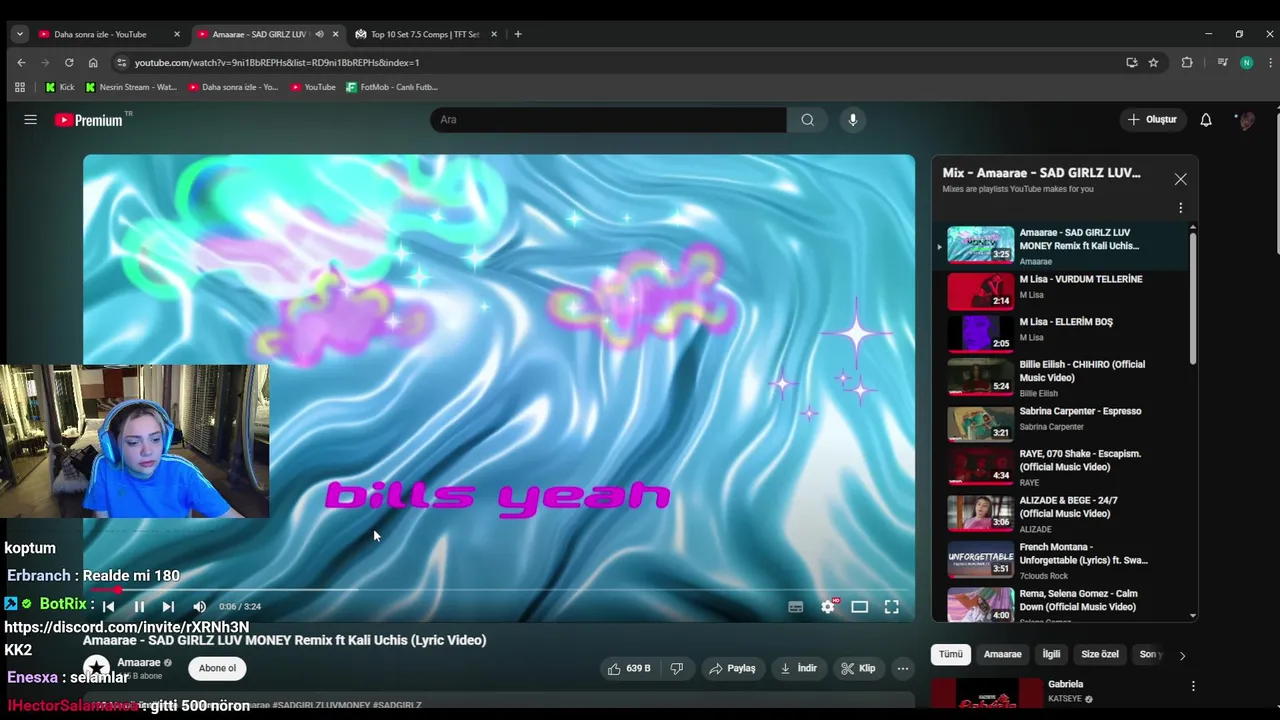The width and height of the screenshot is (1280, 720).
Task: Switch to theater mode
Action: 859,607
